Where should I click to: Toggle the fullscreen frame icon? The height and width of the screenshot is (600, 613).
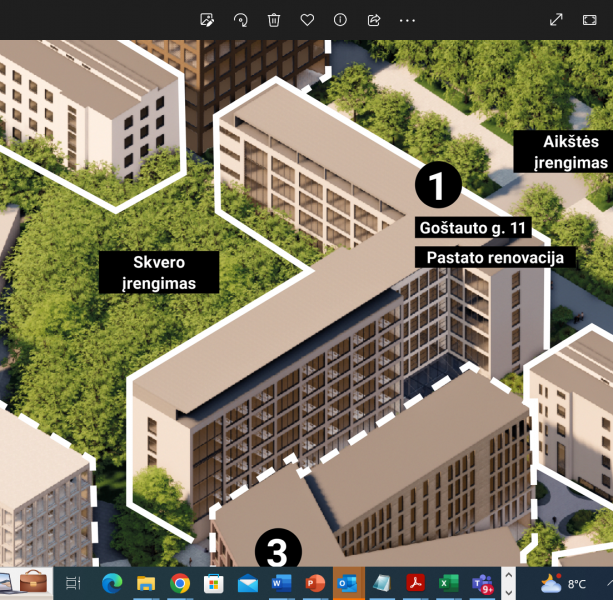[590, 20]
